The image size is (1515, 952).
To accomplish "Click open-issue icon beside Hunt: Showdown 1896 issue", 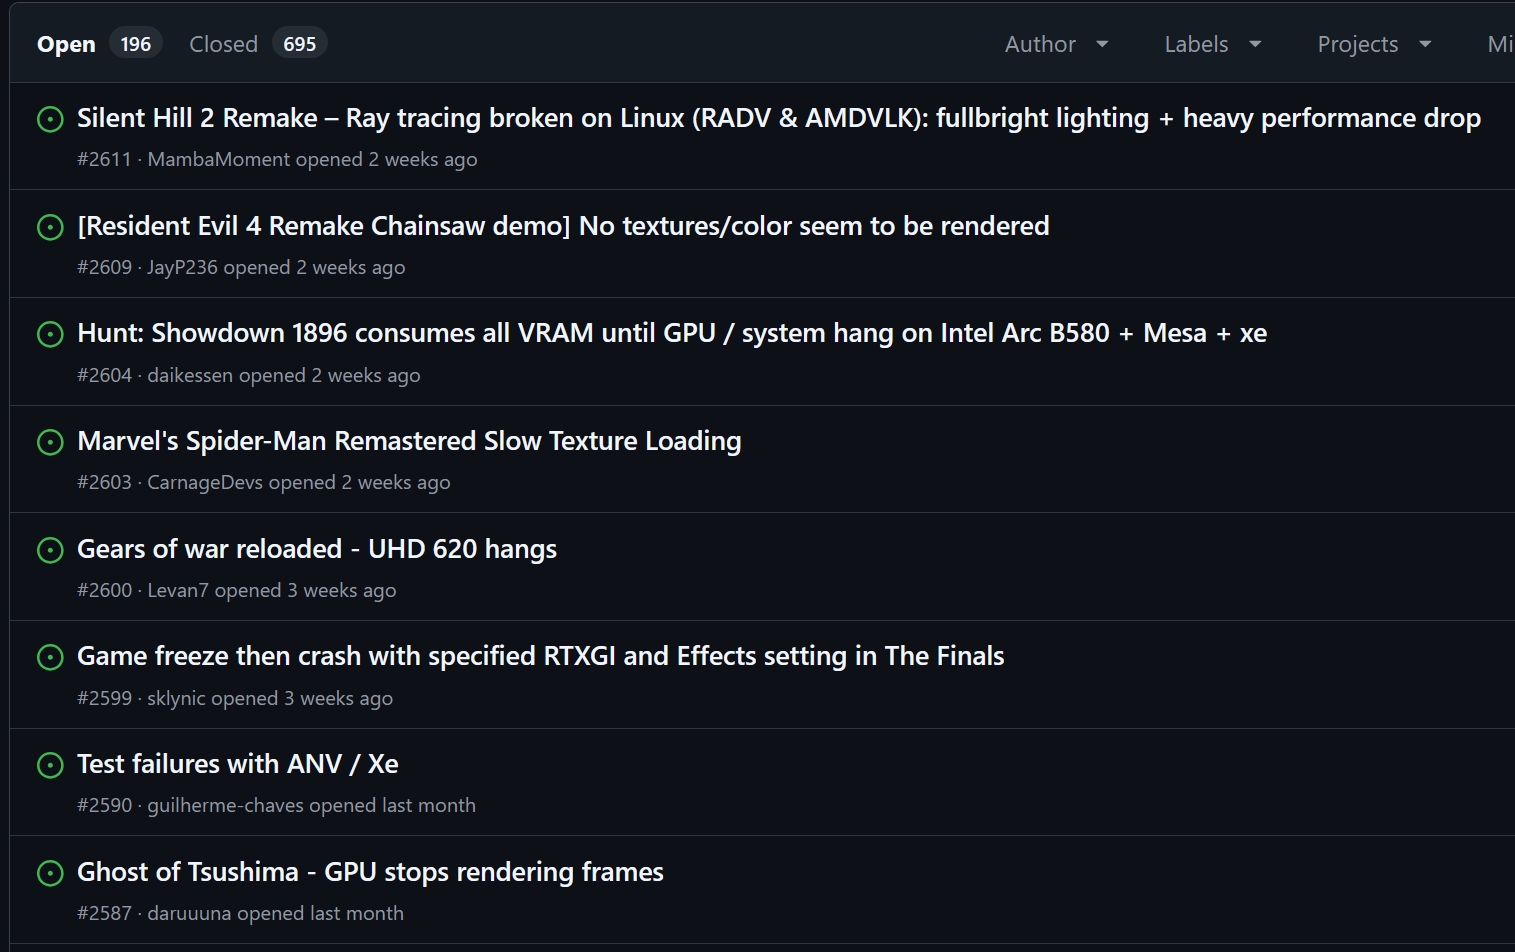I will tap(50, 334).
